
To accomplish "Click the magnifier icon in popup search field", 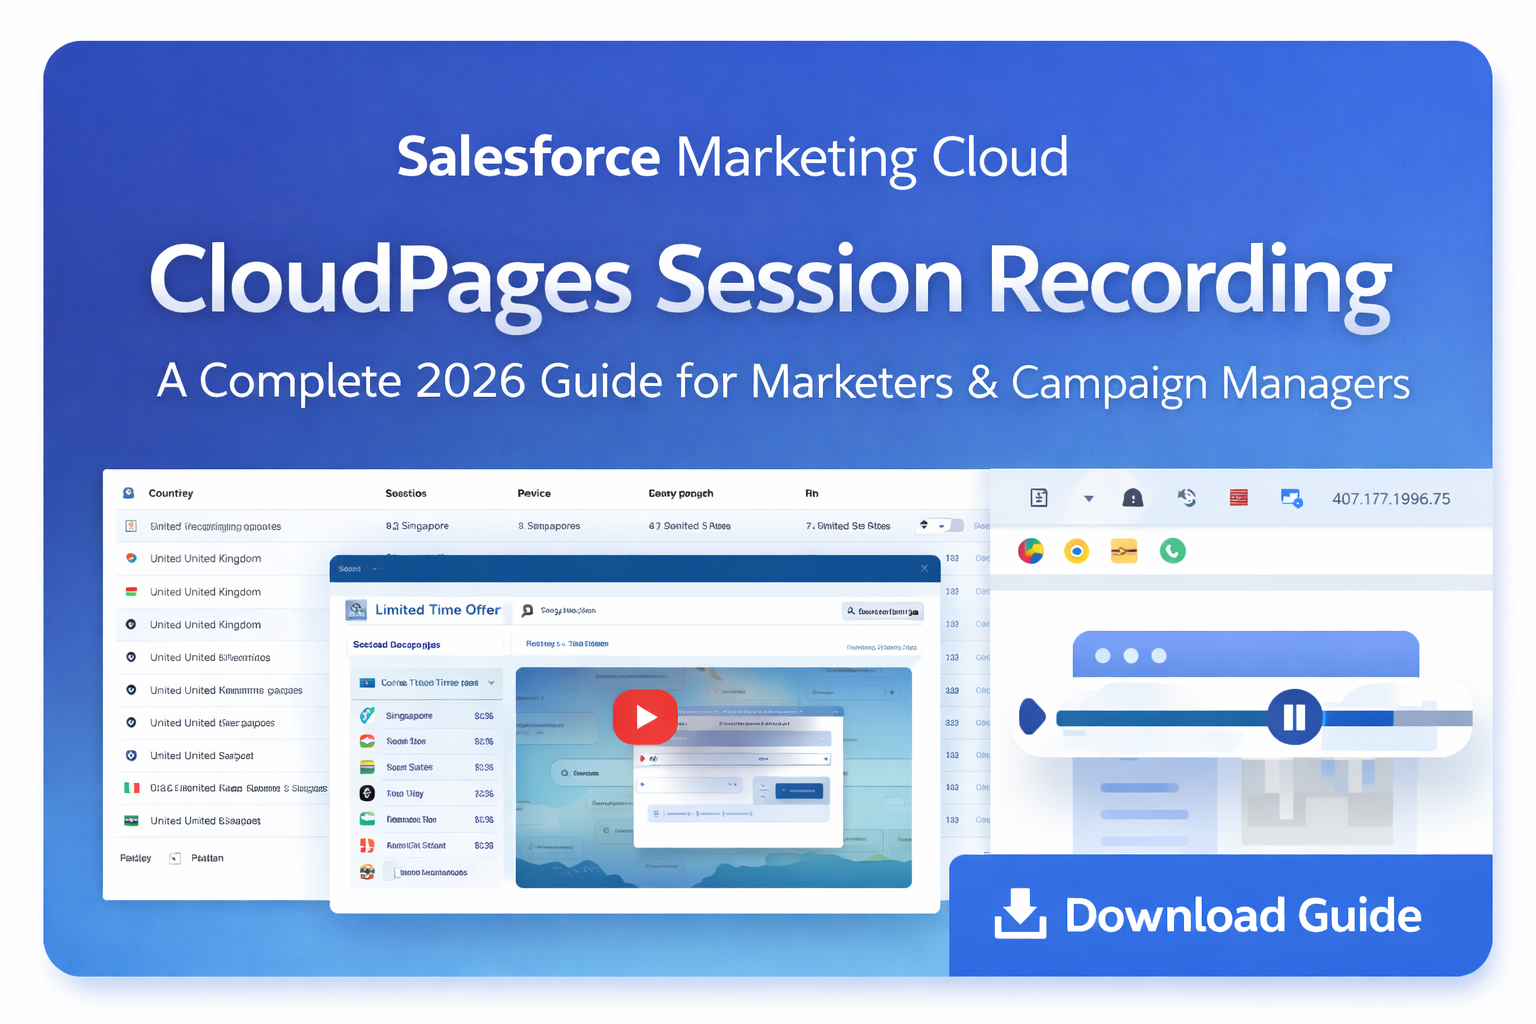I will [527, 610].
